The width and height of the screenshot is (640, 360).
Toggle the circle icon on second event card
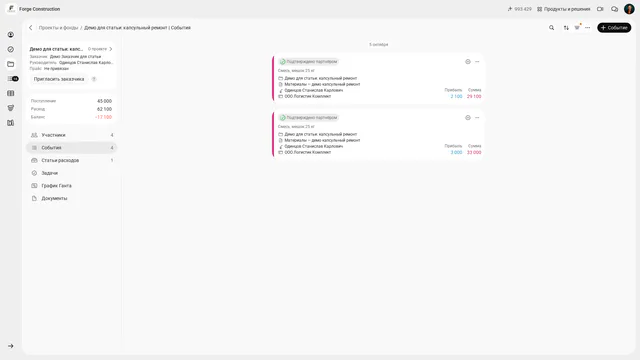(x=468, y=118)
